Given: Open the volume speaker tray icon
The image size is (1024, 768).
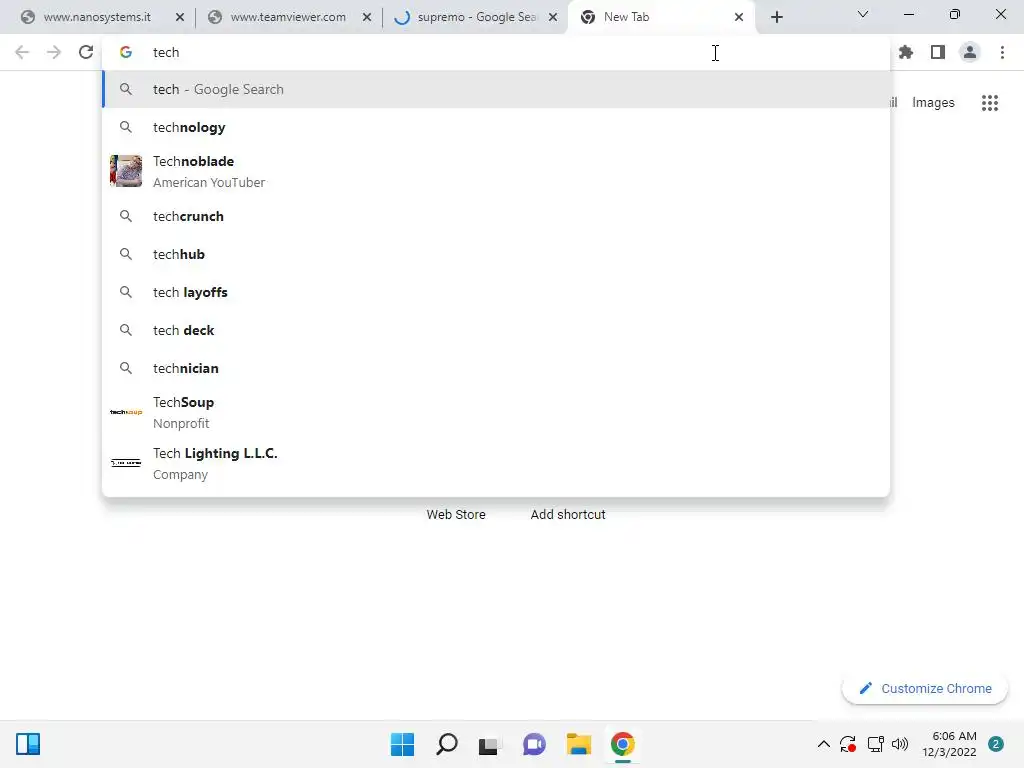Looking at the screenshot, I should 900,744.
